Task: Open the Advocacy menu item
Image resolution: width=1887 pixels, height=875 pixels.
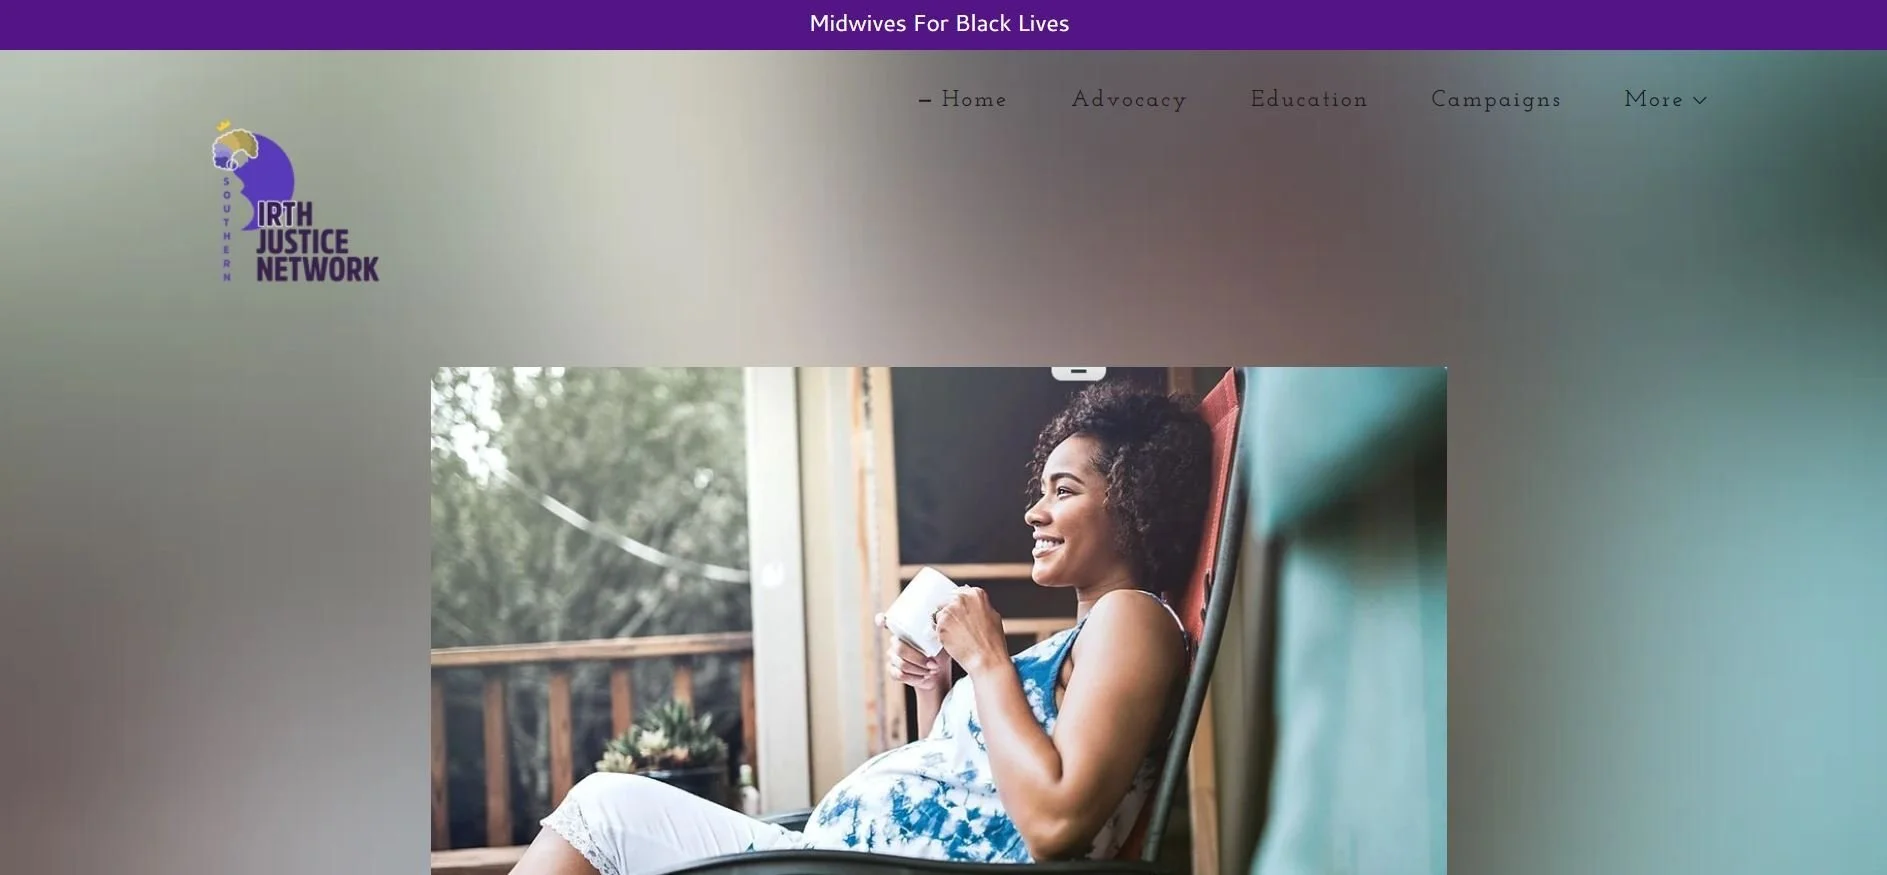Action: coord(1129,100)
